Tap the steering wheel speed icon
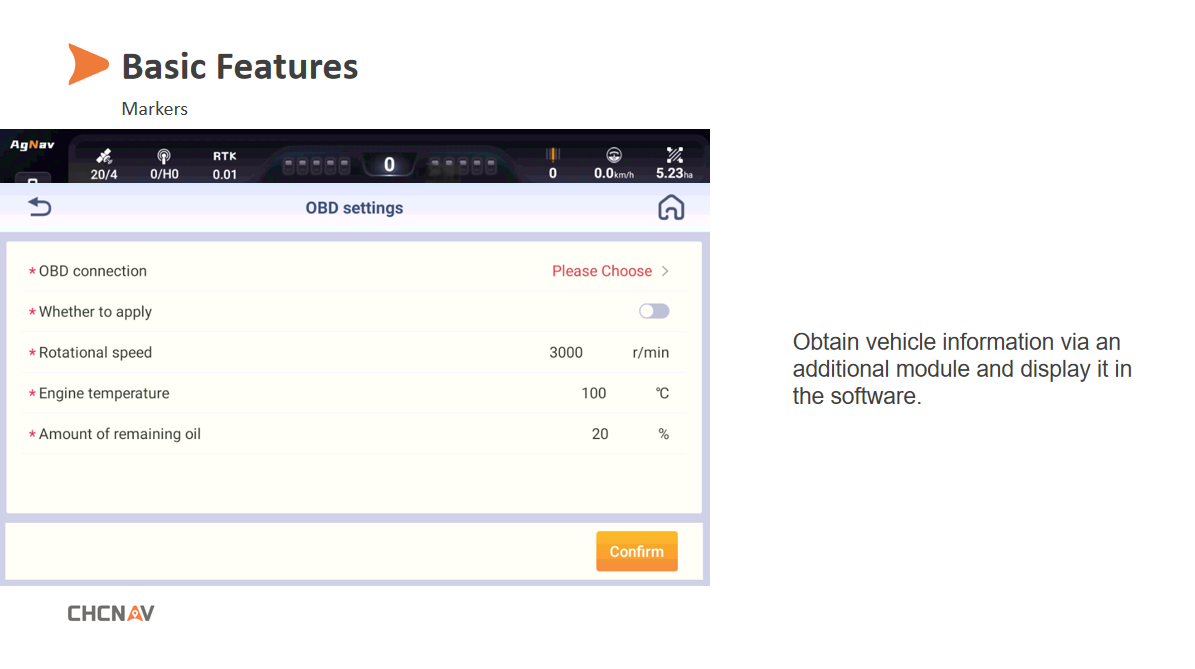The height and width of the screenshot is (669, 1195). pos(614,156)
